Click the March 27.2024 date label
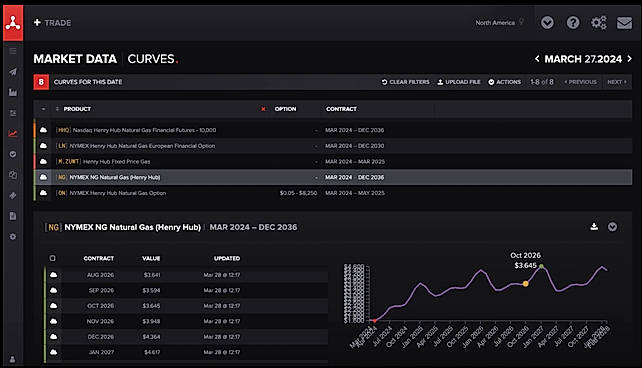The image size is (642, 368). 583,59
